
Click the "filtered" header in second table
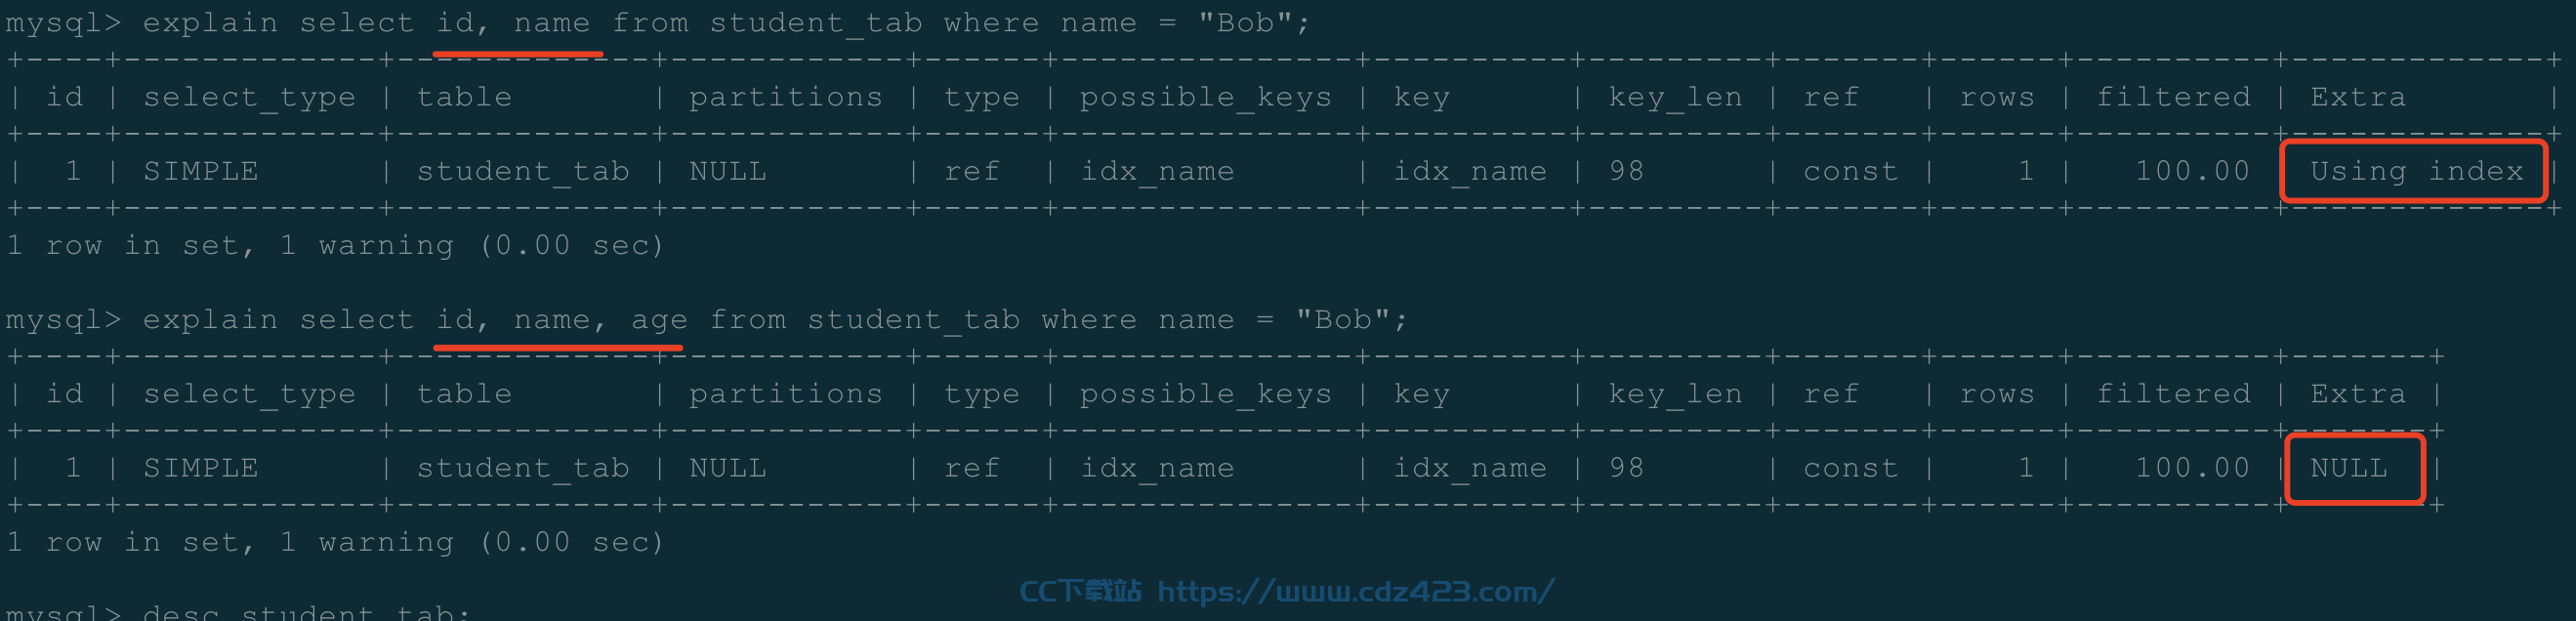click(2173, 394)
